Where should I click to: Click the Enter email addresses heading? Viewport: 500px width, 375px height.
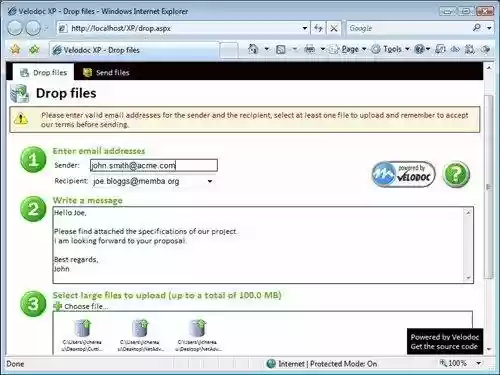point(99,151)
